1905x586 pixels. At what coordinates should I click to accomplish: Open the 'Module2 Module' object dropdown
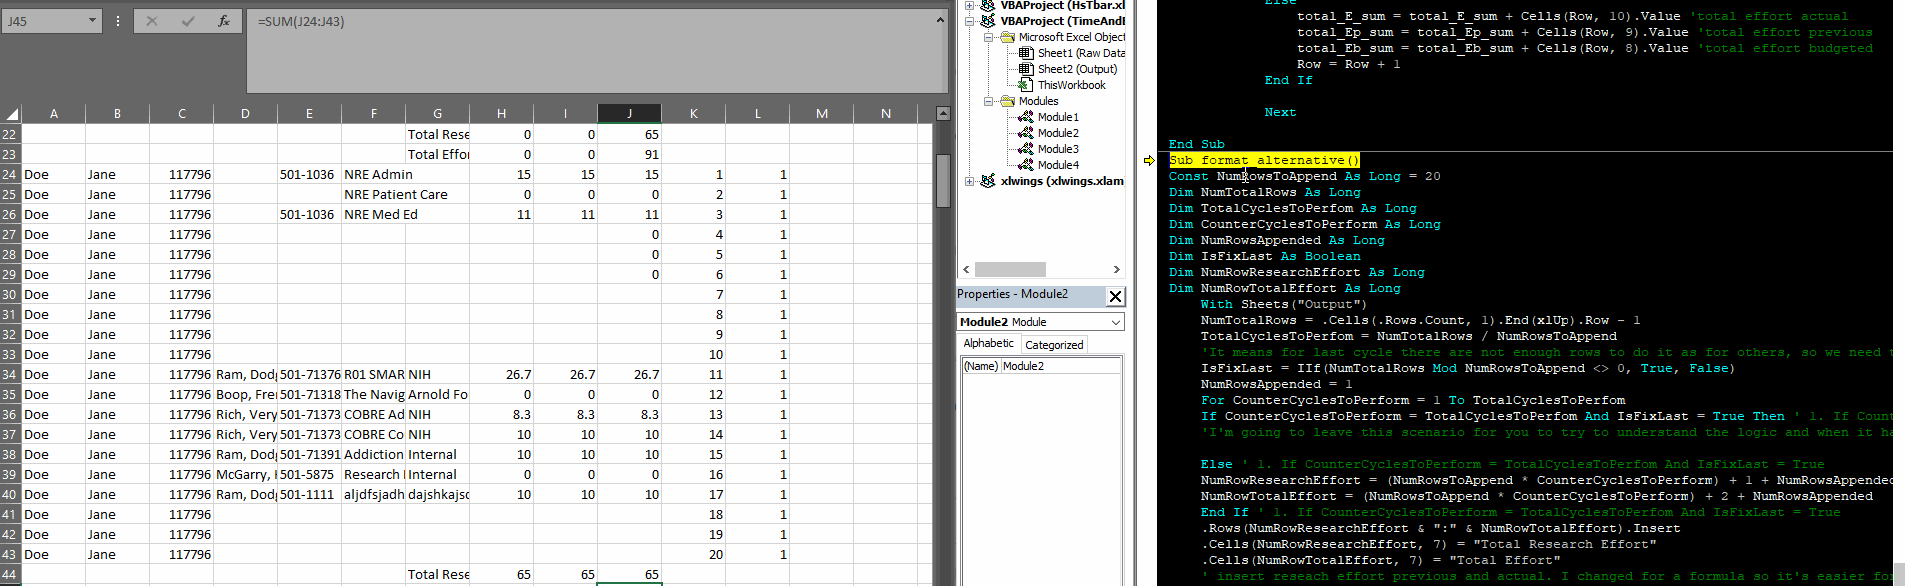pos(1116,322)
